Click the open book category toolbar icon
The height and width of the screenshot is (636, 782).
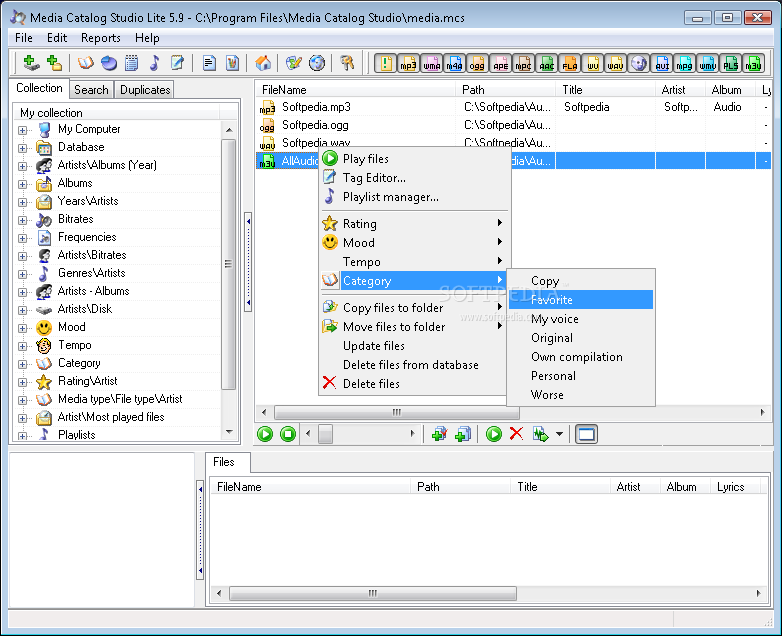(85, 63)
